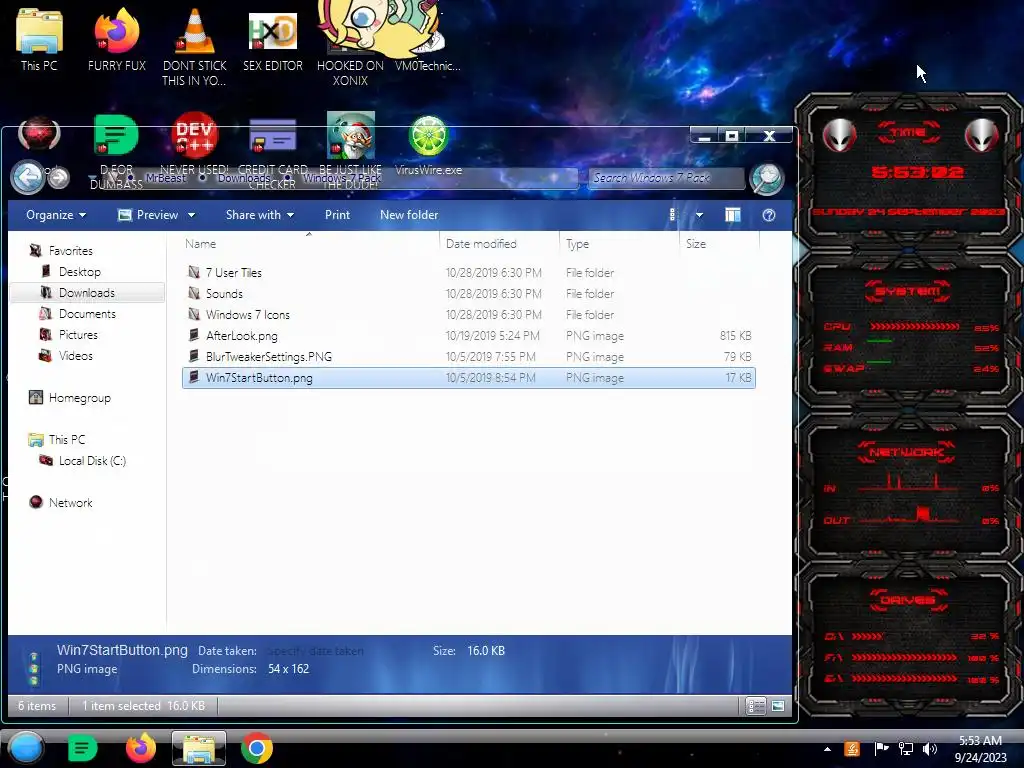Viewport: 1024px width, 768px height.
Task: Select Downloads in the navigation pane
Action: [x=87, y=293]
